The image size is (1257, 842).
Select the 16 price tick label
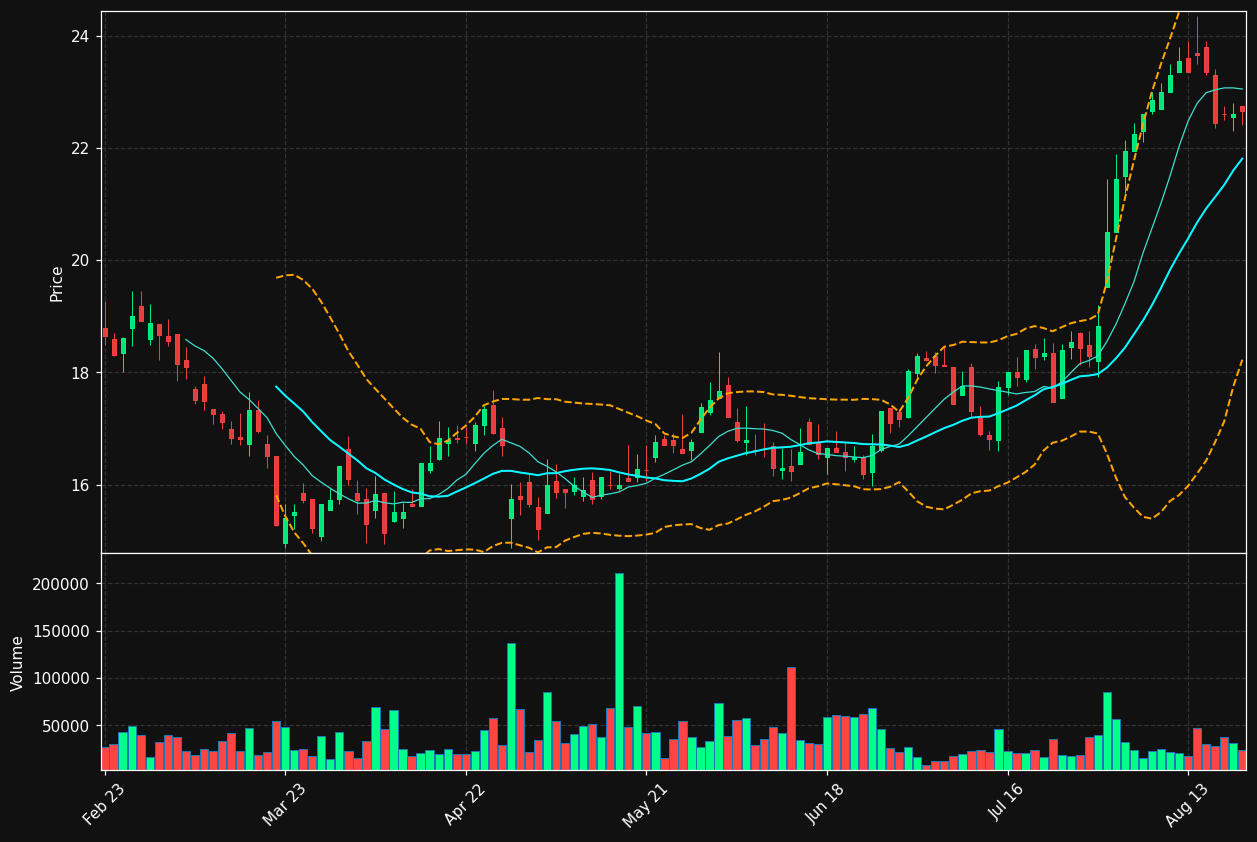tap(79, 486)
